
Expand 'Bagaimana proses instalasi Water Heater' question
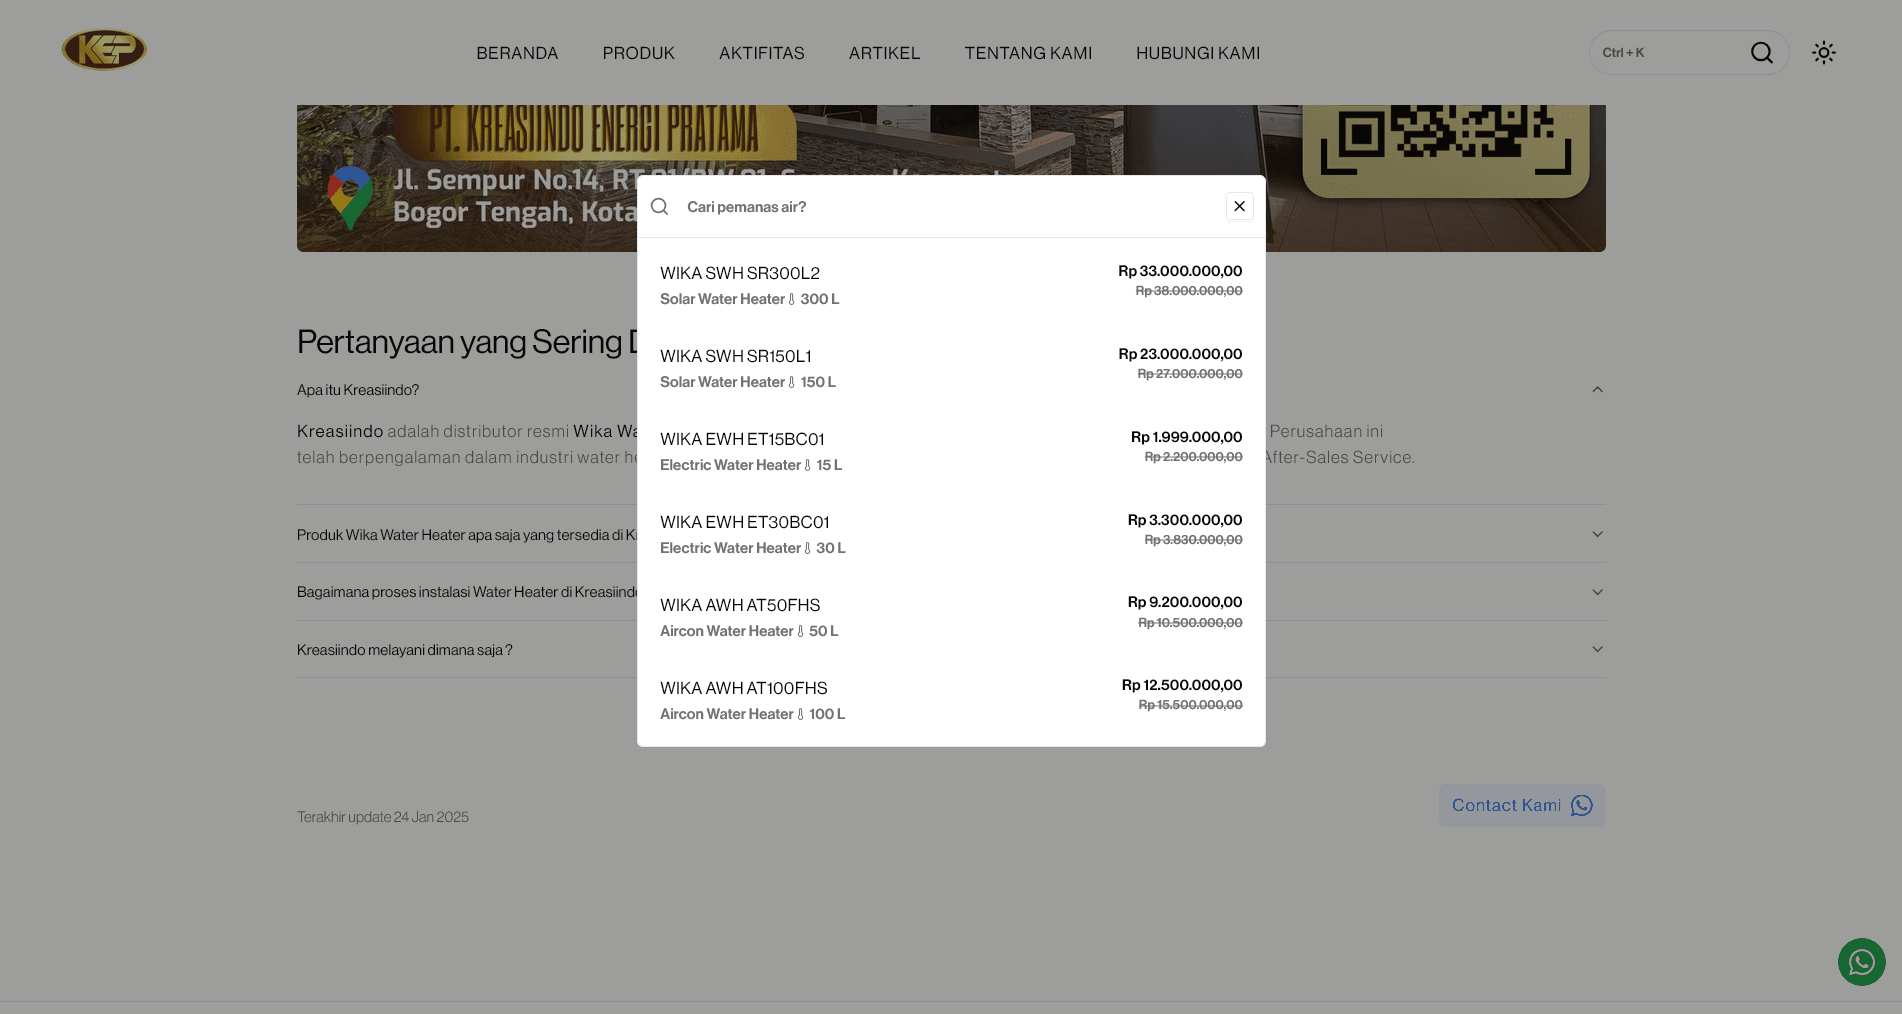coord(1597,591)
